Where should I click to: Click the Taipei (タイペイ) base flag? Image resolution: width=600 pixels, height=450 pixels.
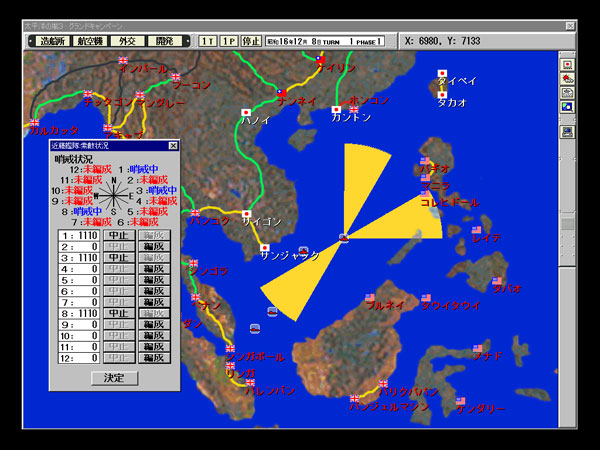442,74
